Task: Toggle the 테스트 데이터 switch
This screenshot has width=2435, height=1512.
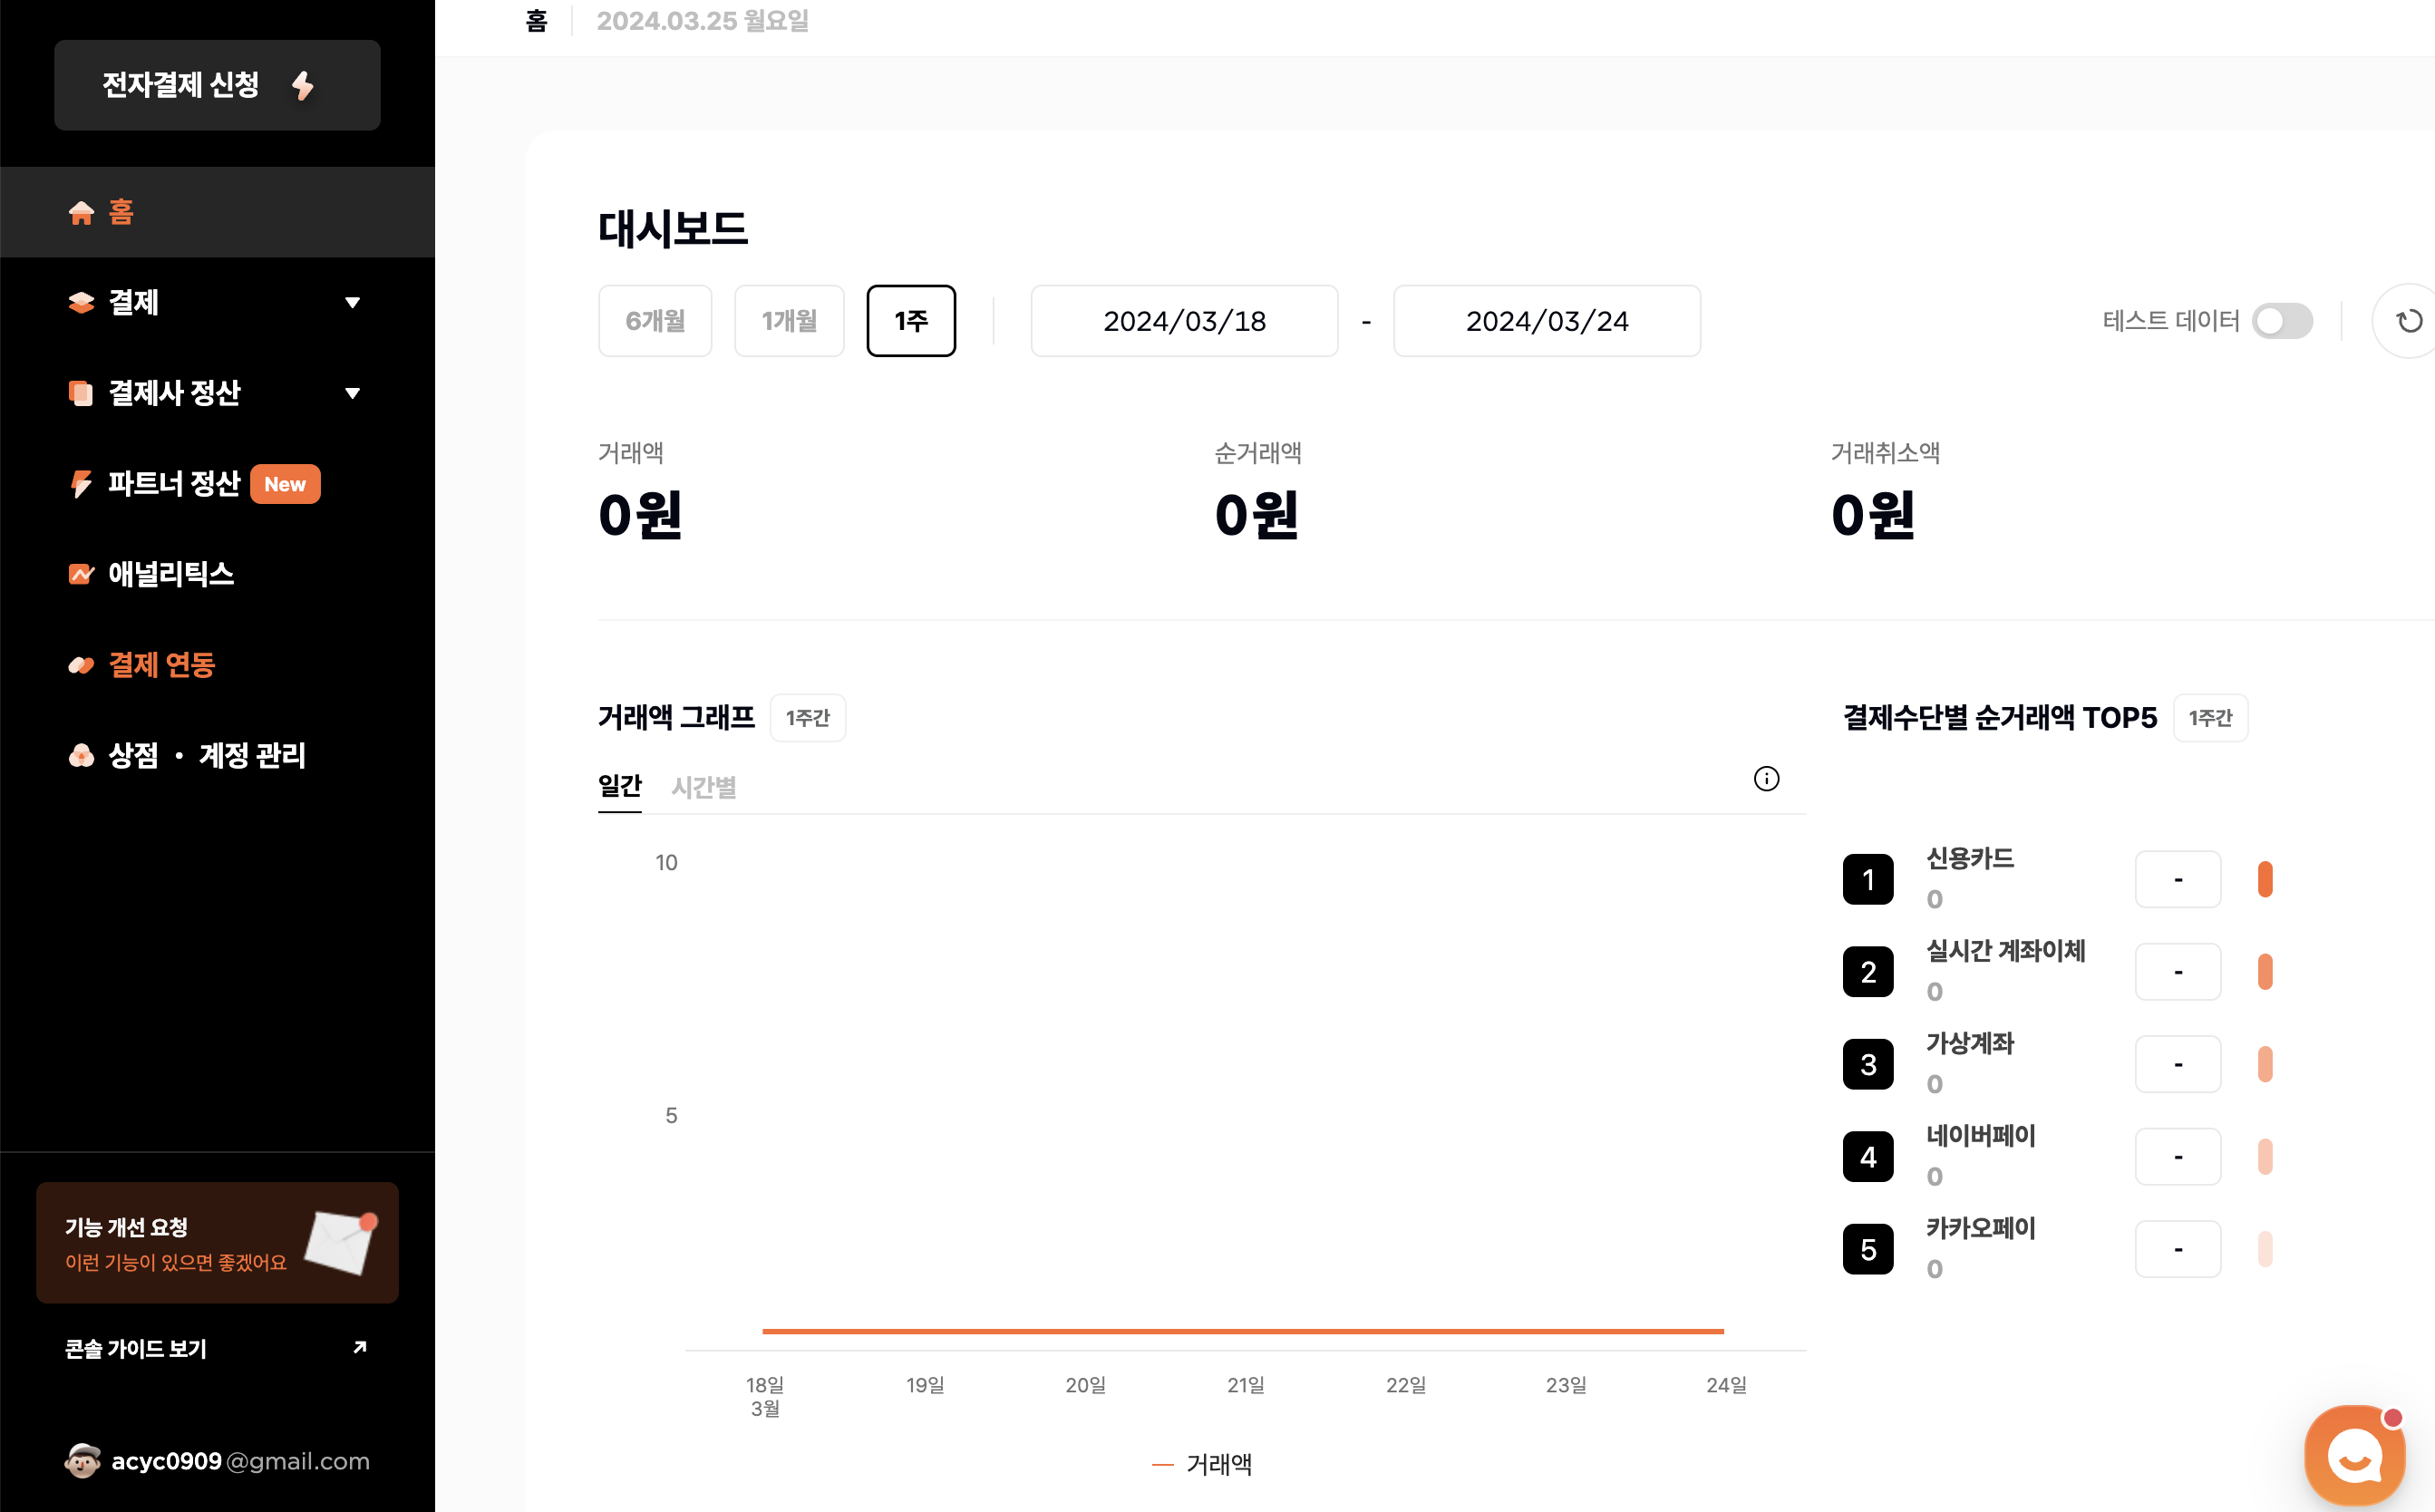Action: 2282,321
